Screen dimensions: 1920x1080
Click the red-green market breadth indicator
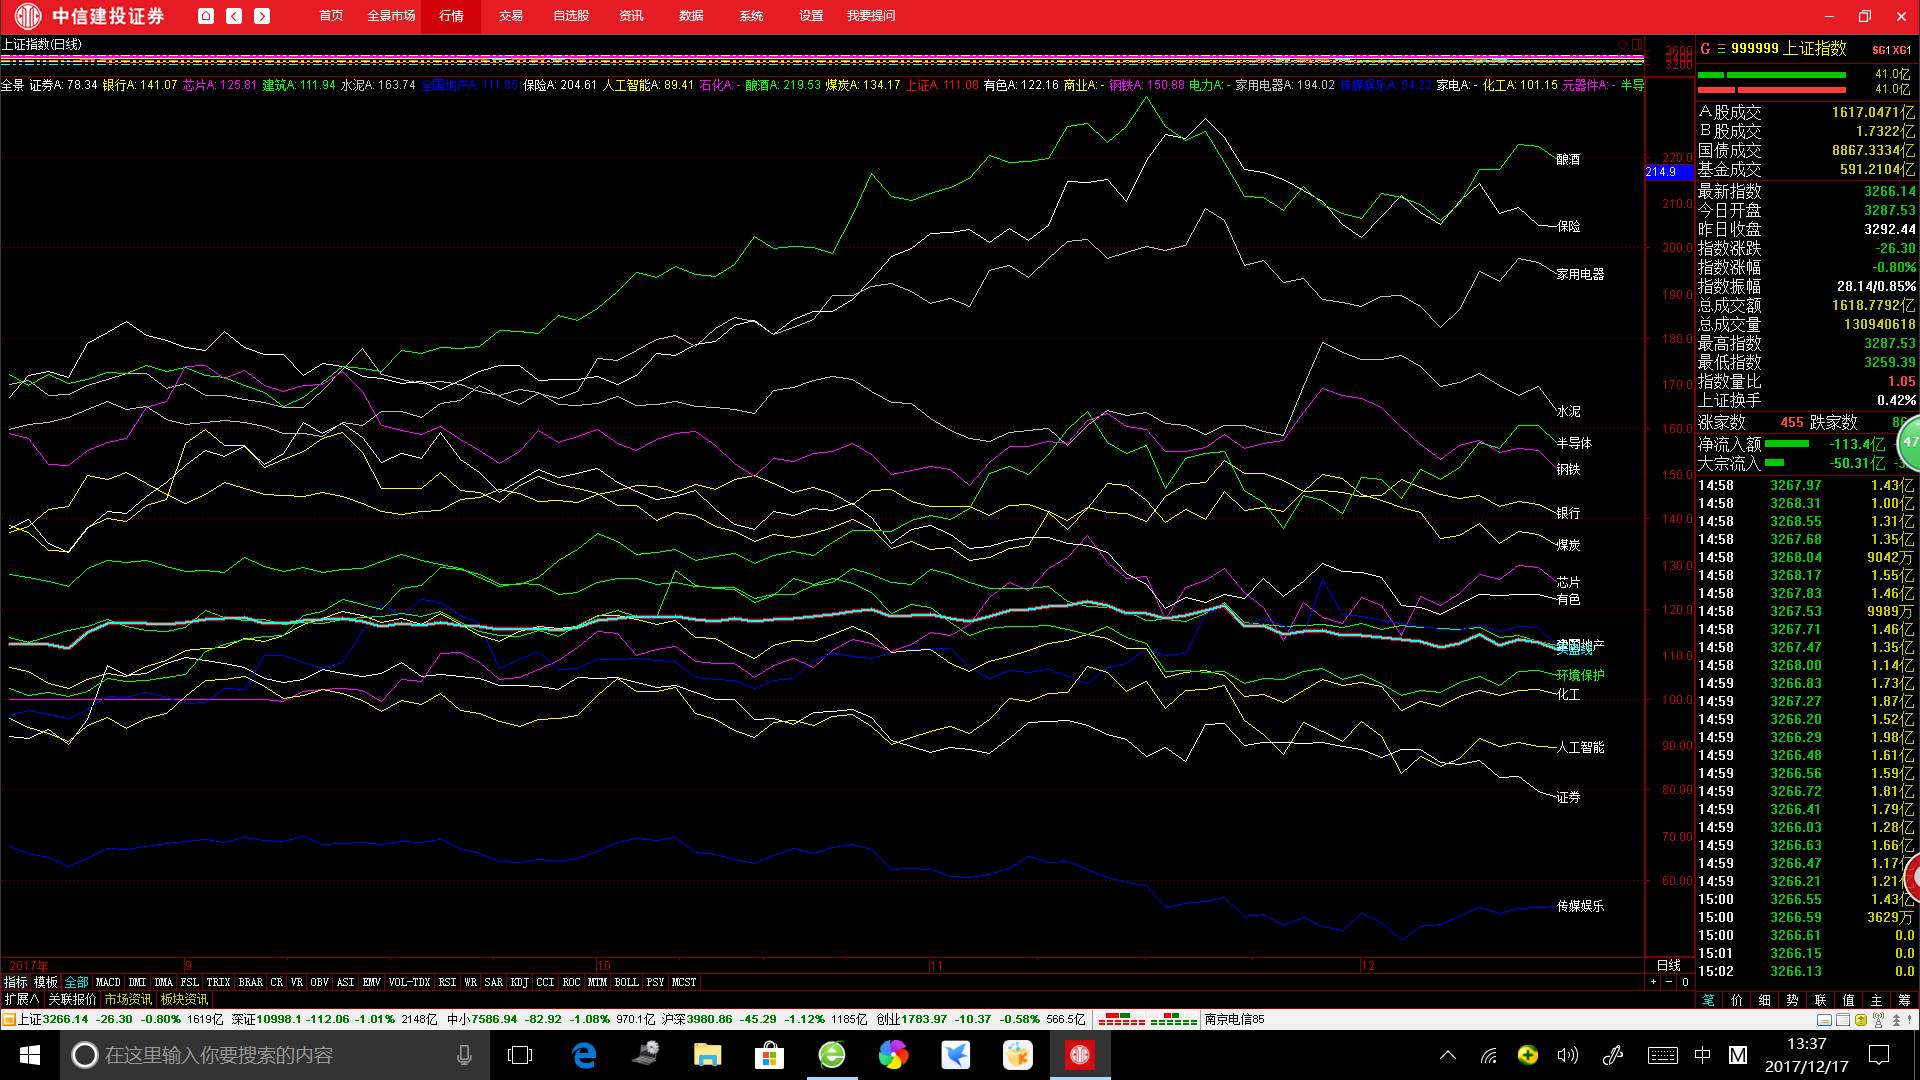[1148, 1020]
